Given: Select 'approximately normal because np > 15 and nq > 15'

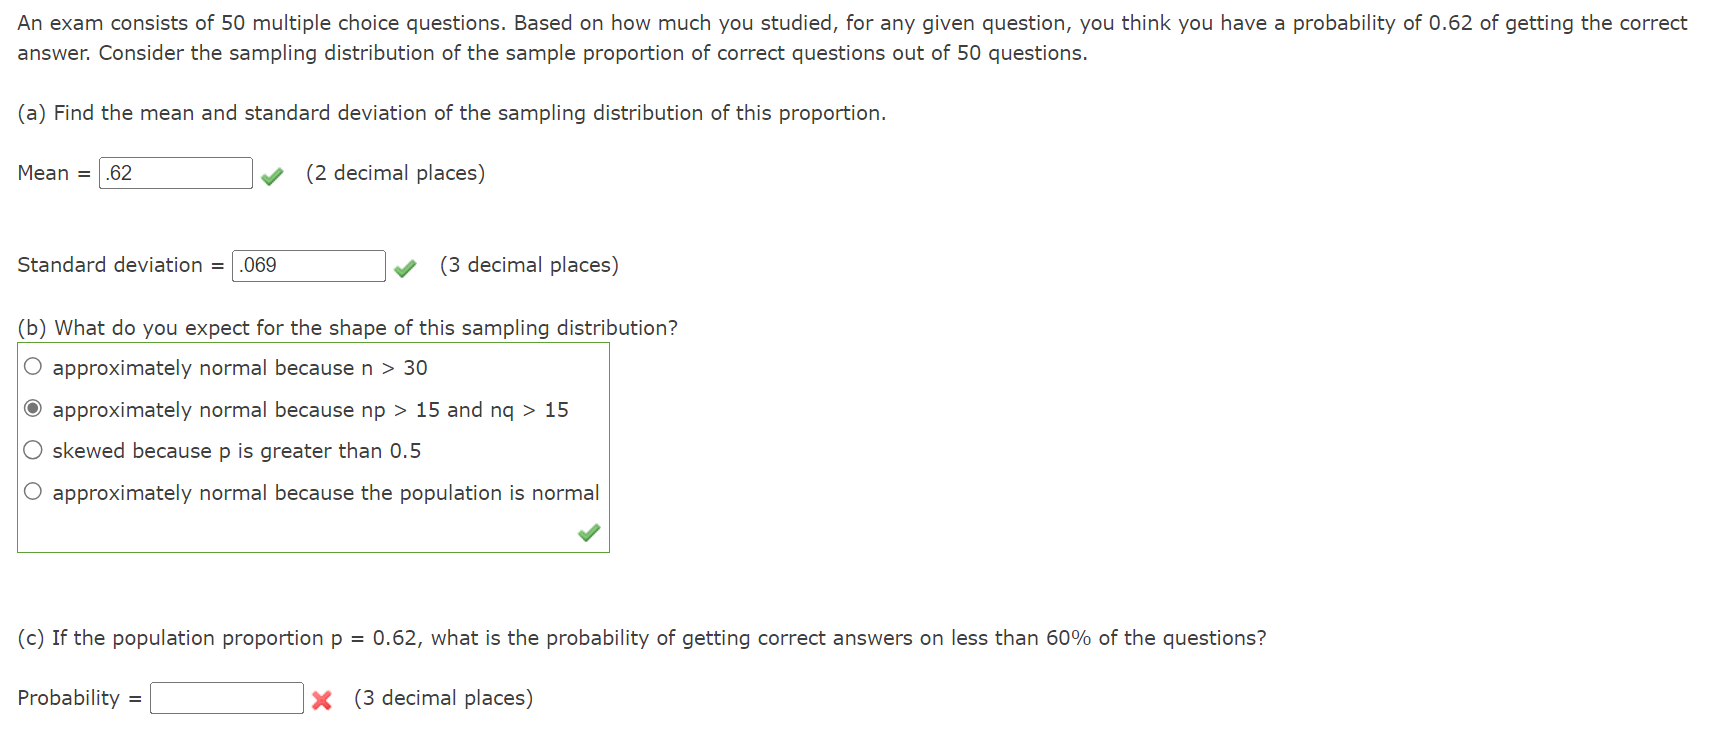Looking at the screenshot, I should tap(32, 408).
